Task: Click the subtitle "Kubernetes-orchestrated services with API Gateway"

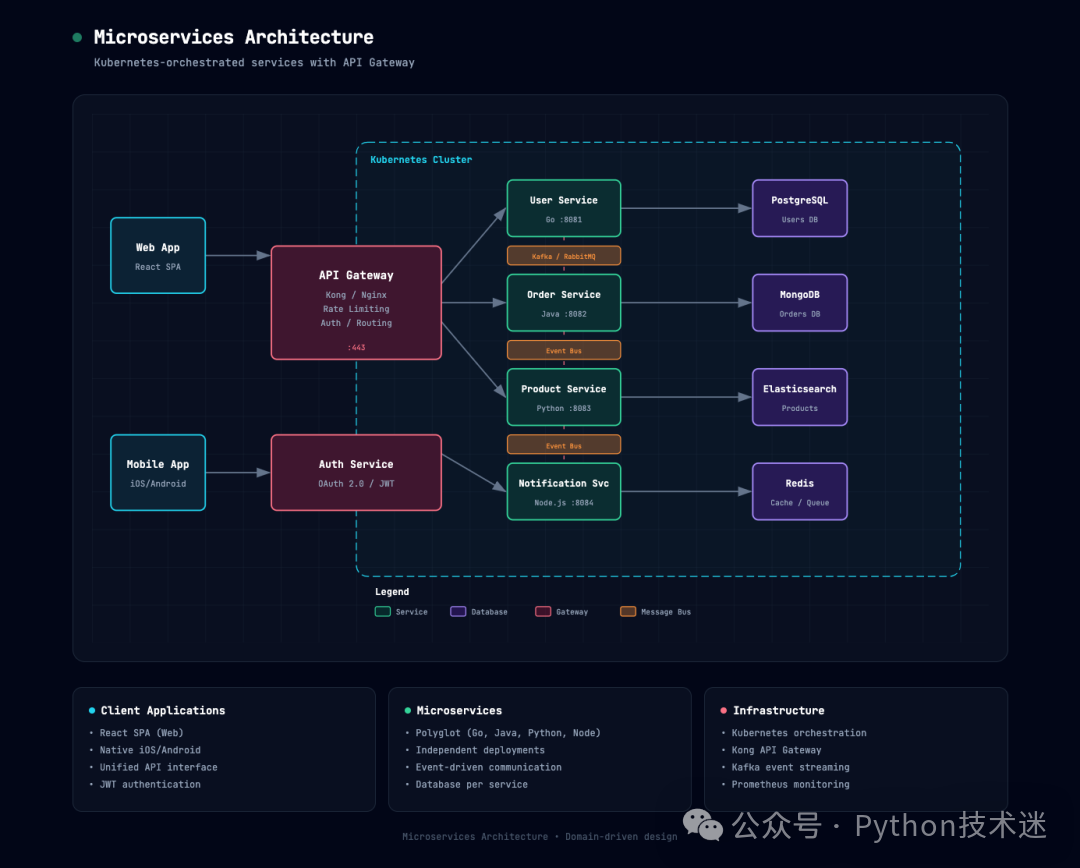Action: (x=254, y=63)
